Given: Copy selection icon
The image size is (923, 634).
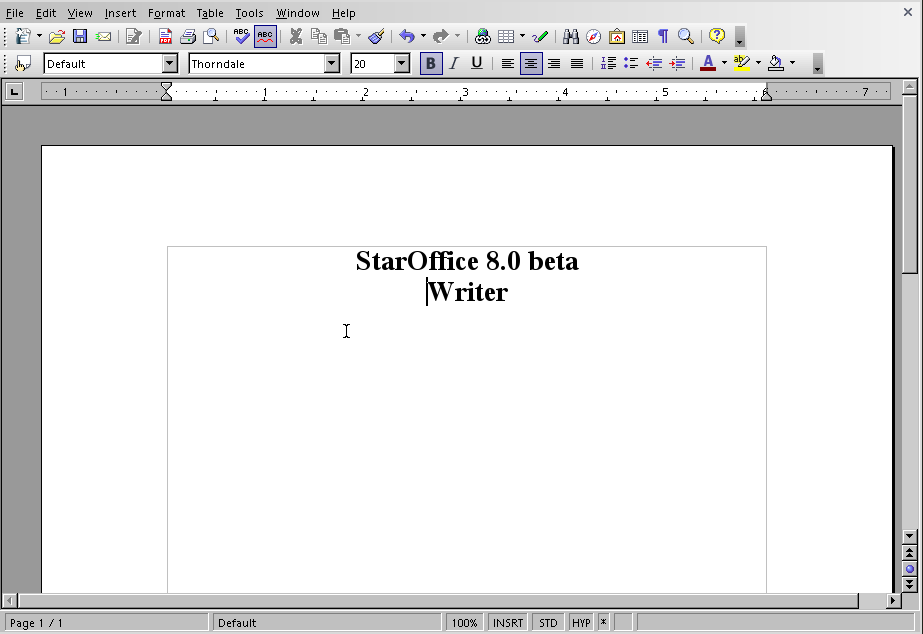Looking at the screenshot, I should coord(318,36).
